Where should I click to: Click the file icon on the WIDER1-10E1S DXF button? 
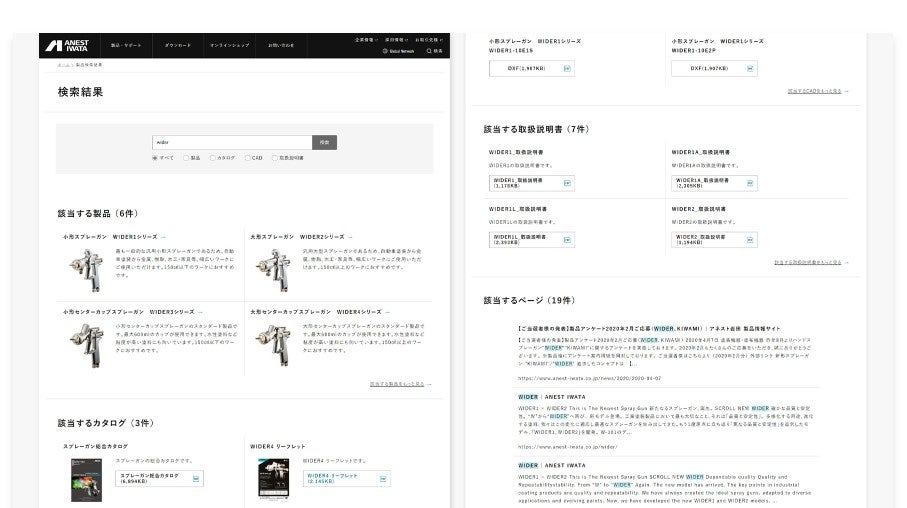567,68
